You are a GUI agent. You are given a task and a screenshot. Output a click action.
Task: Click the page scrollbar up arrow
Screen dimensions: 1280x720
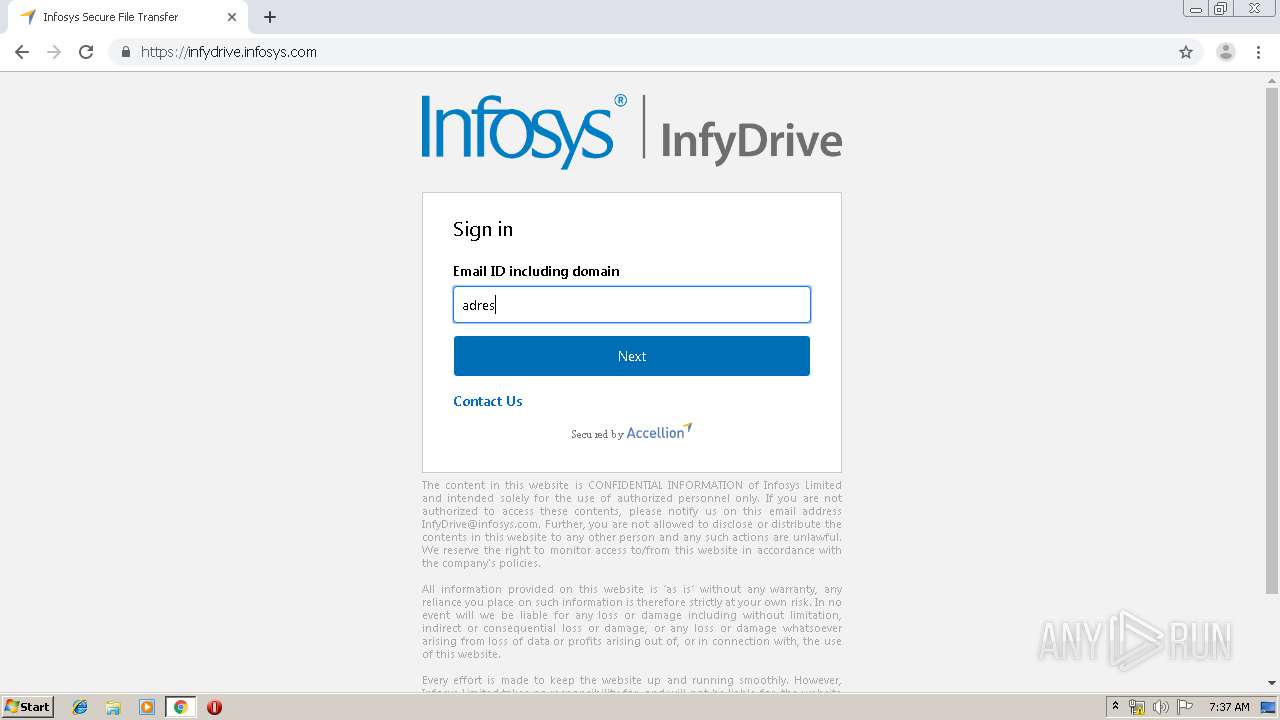click(1272, 80)
